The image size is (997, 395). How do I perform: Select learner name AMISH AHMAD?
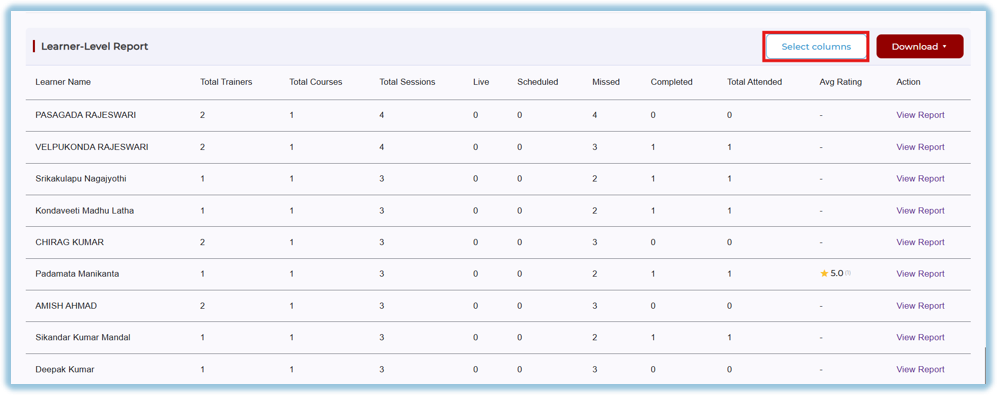66,306
